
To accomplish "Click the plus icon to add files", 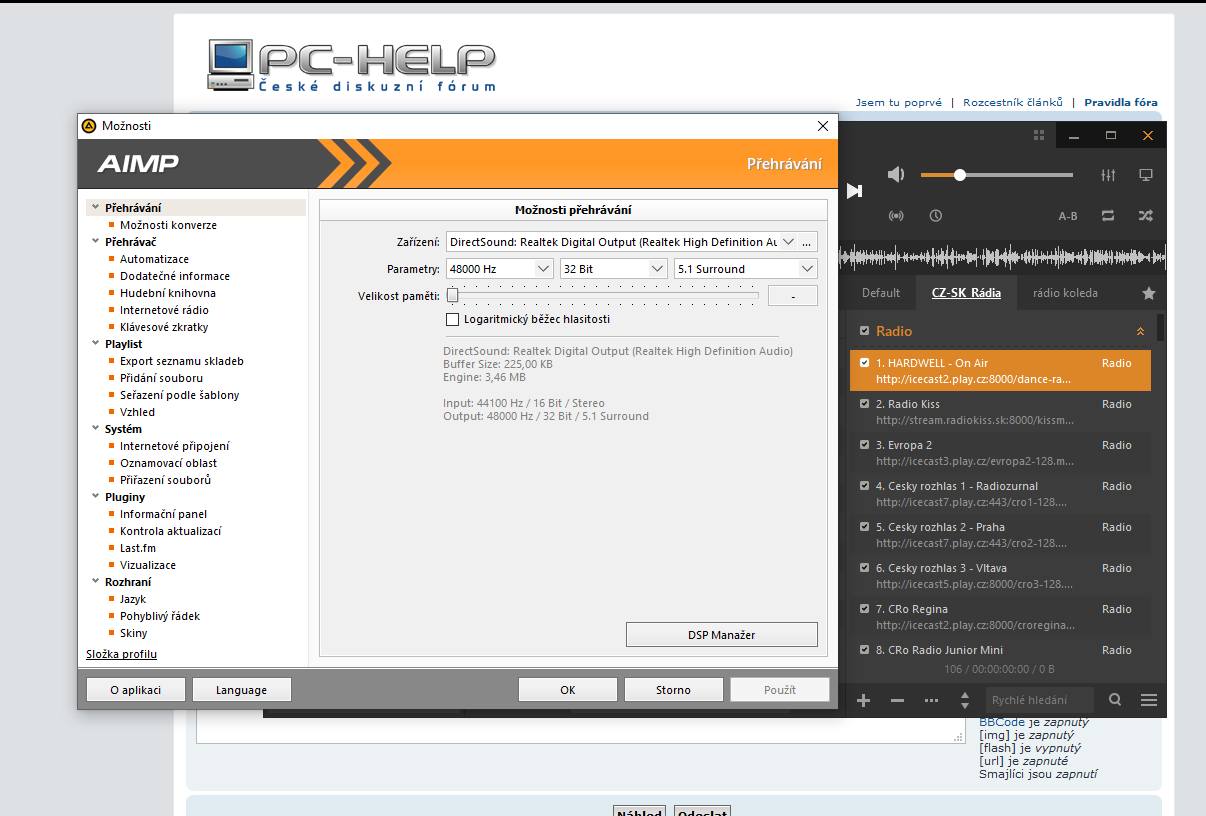I will click(864, 700).
